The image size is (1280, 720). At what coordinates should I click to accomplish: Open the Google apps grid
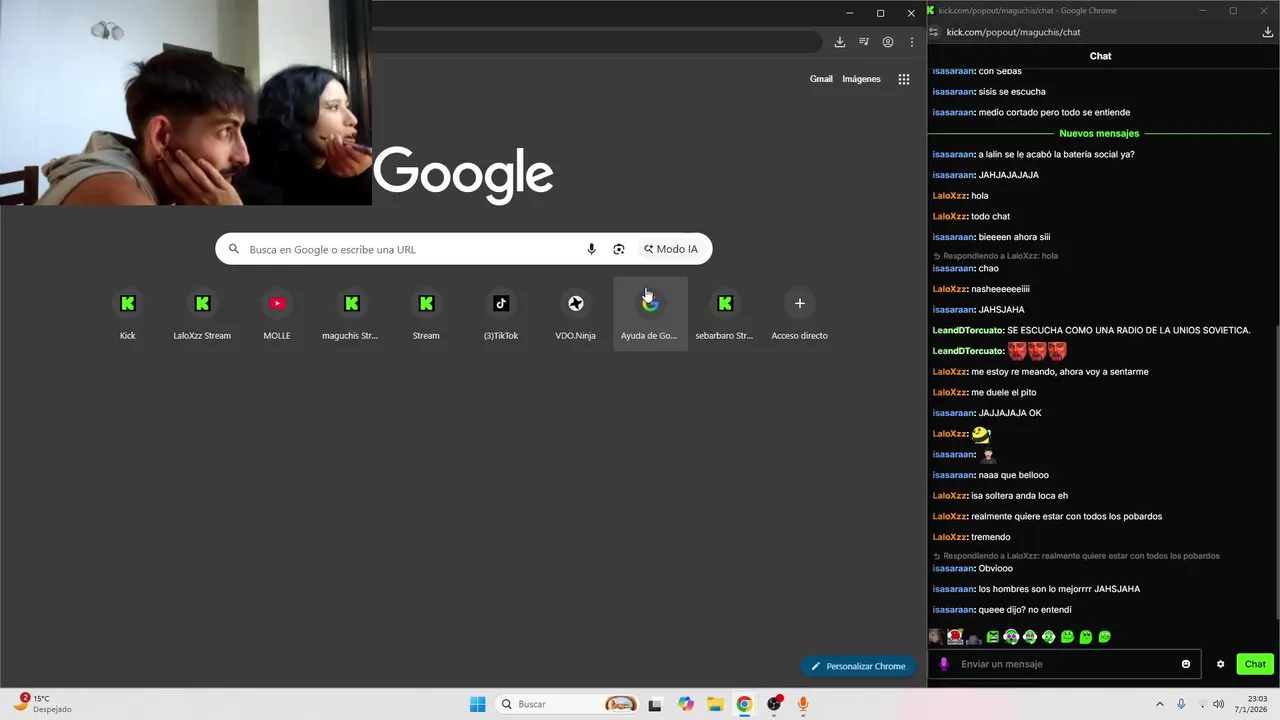point(904,79)
